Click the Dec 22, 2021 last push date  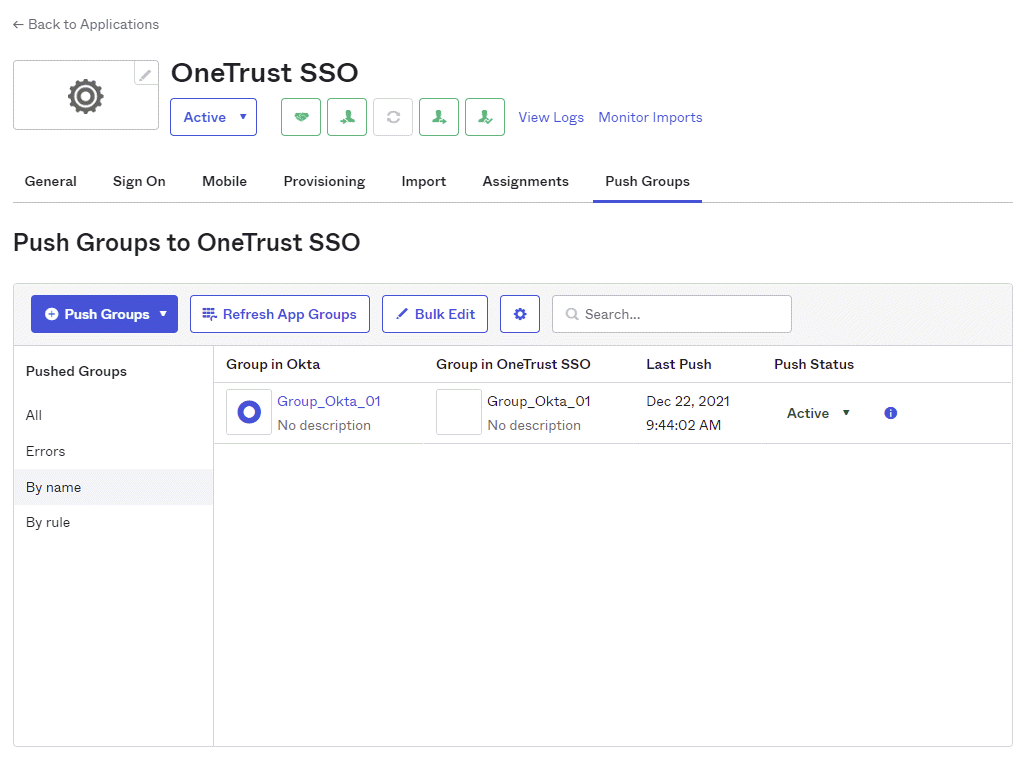[x=688, y=402]
